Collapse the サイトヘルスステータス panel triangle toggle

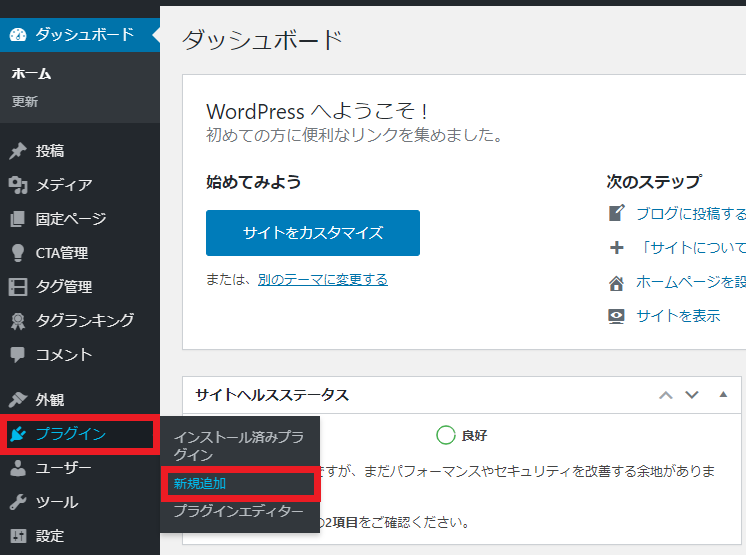[723, 394]
